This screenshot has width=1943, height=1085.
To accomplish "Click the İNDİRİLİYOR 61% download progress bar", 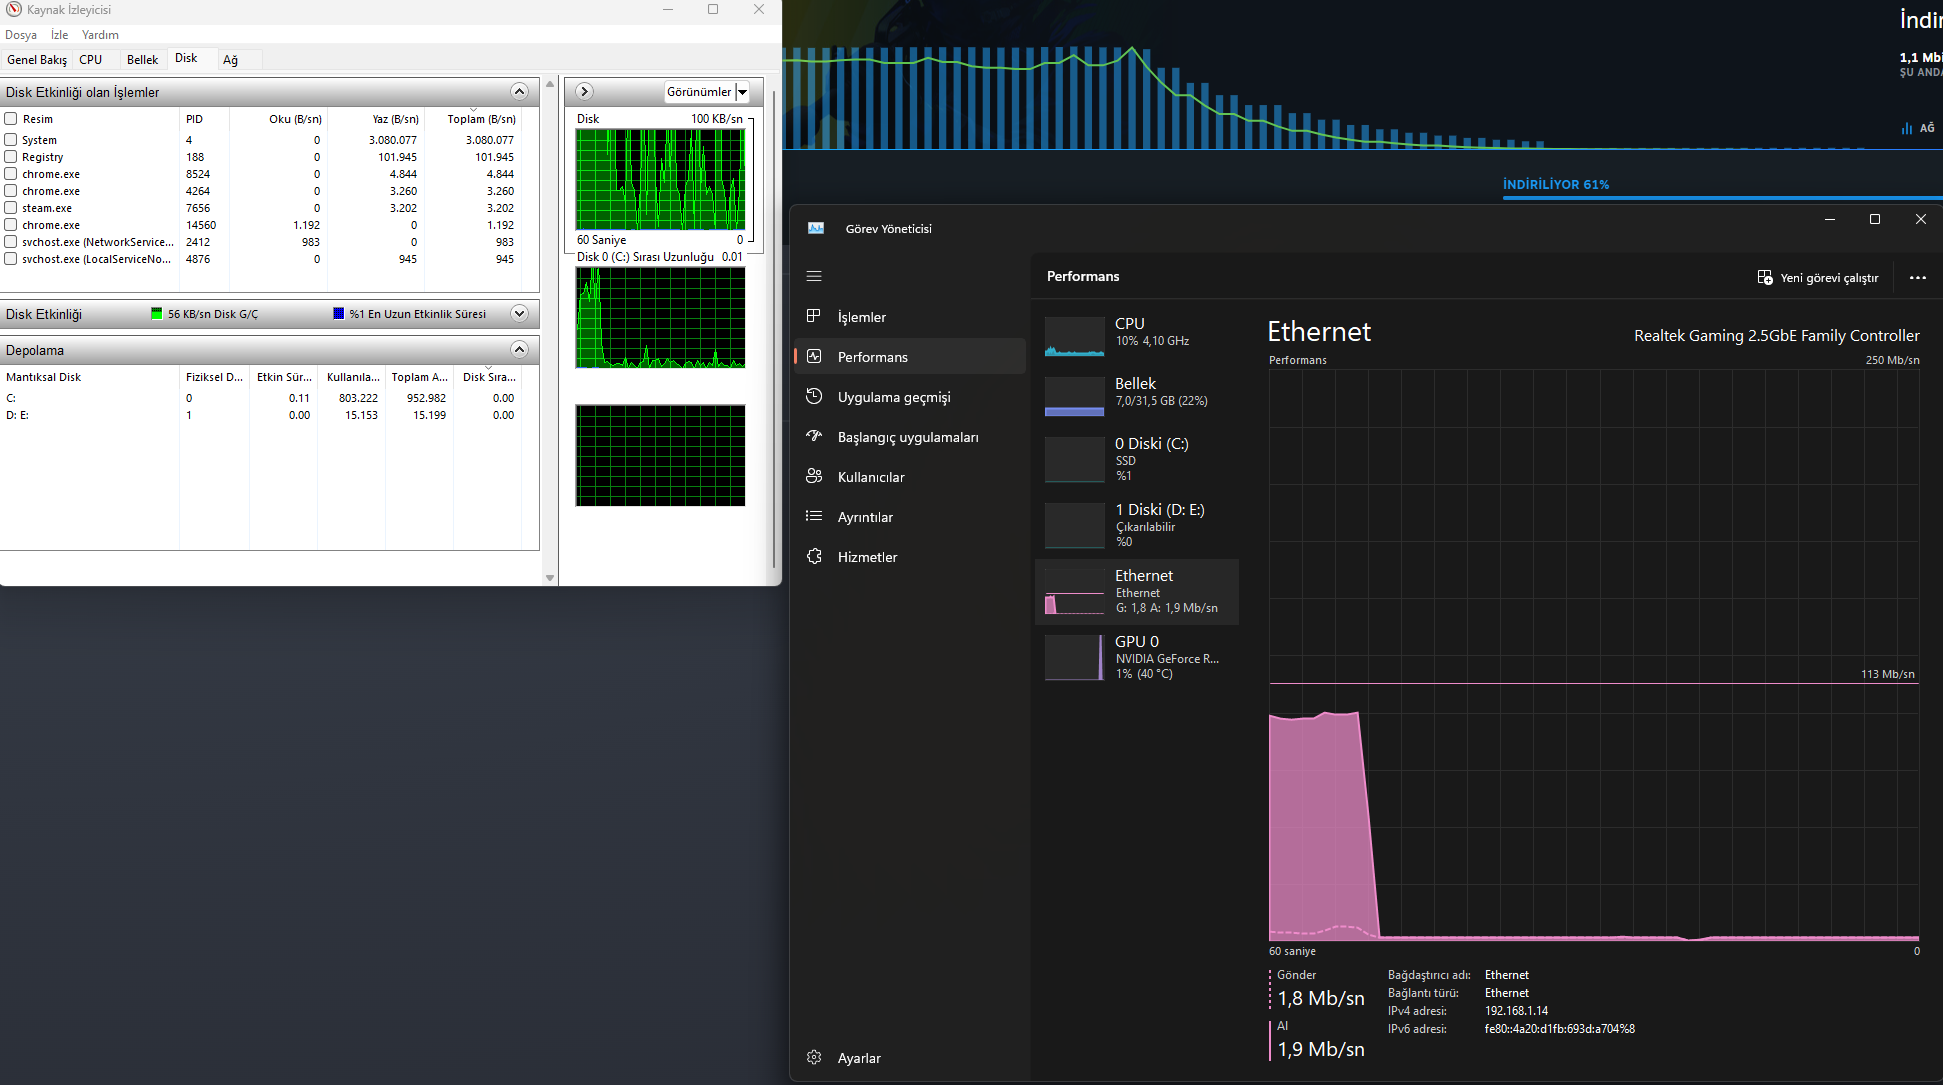I will pos(1720,197).
